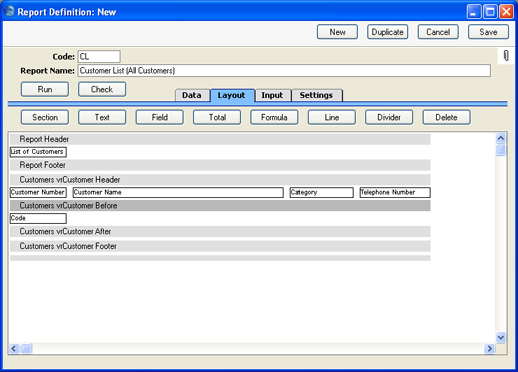518x372 pixels.
Task: Select the 'Customer Name' label box
Action: coord(178,192)
